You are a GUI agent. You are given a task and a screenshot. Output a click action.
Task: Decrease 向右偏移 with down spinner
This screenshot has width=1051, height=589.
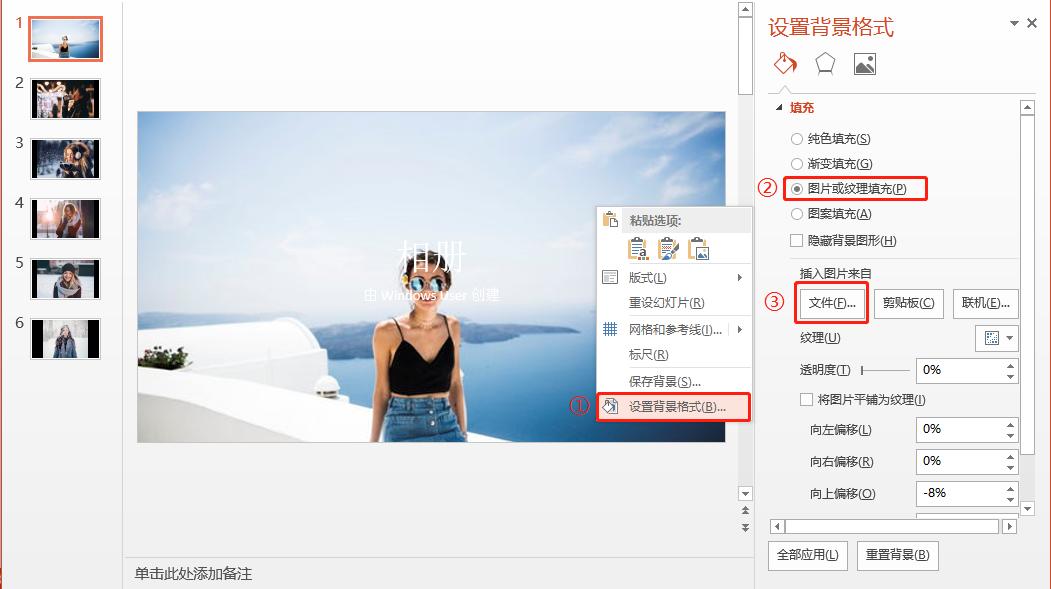point(1010,468)
